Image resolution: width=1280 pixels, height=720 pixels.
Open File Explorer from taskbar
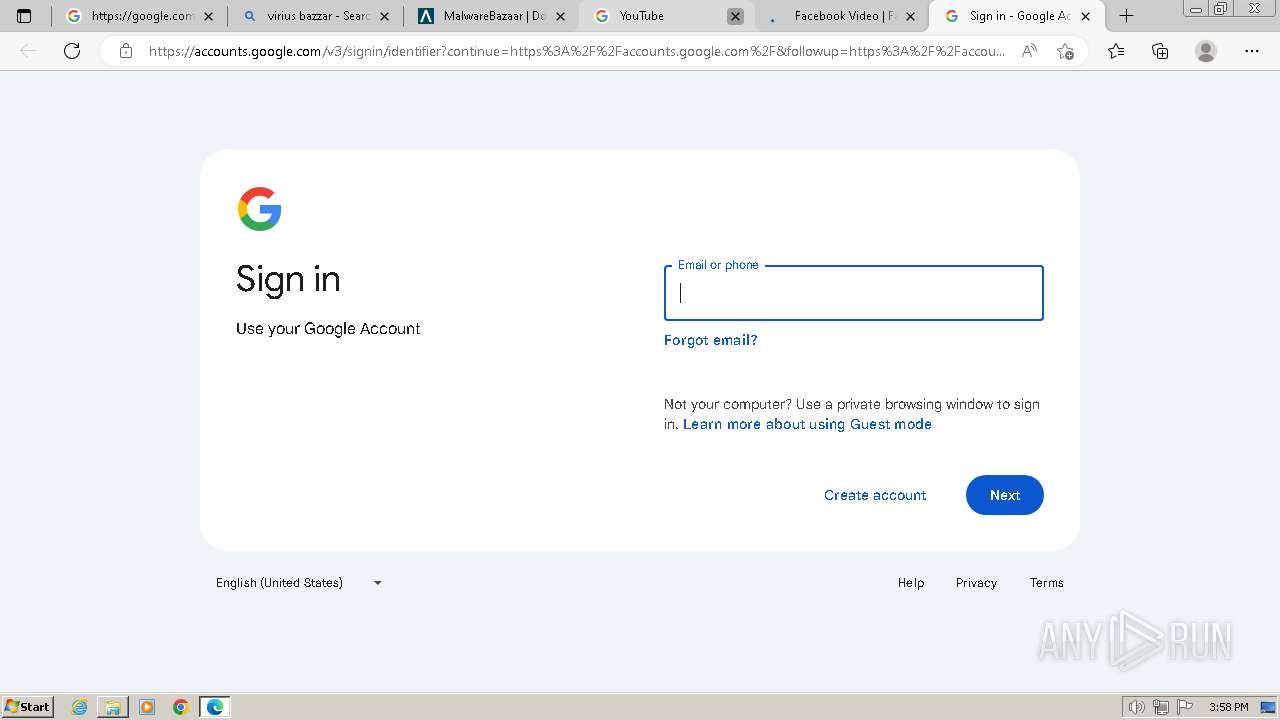(x=113, y=707)
